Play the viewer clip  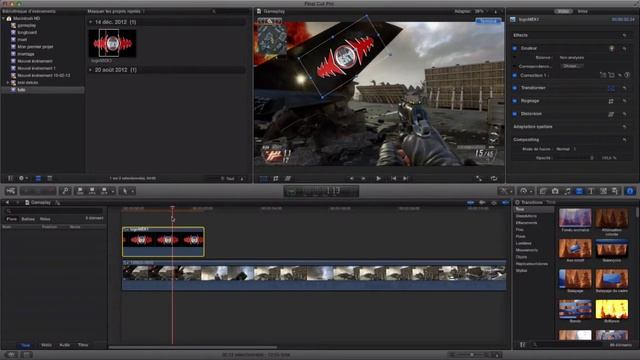coord(378,178)
